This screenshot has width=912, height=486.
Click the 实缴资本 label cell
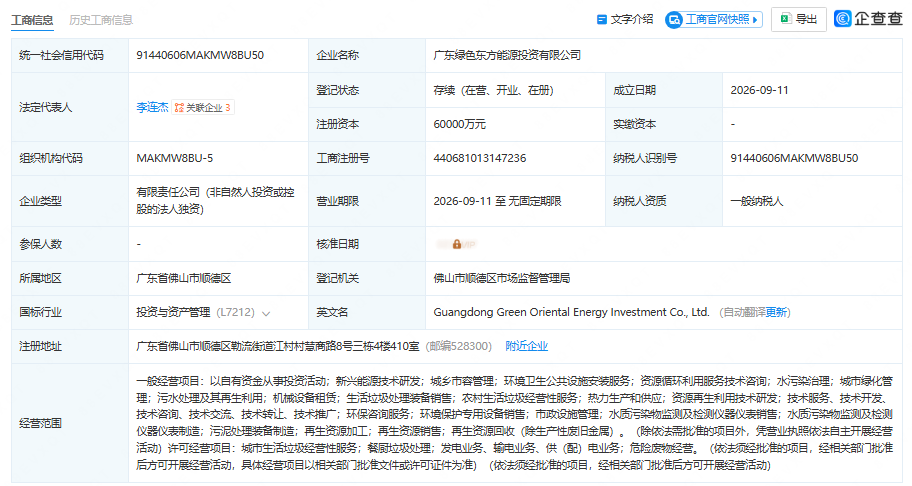click(664, 124)
